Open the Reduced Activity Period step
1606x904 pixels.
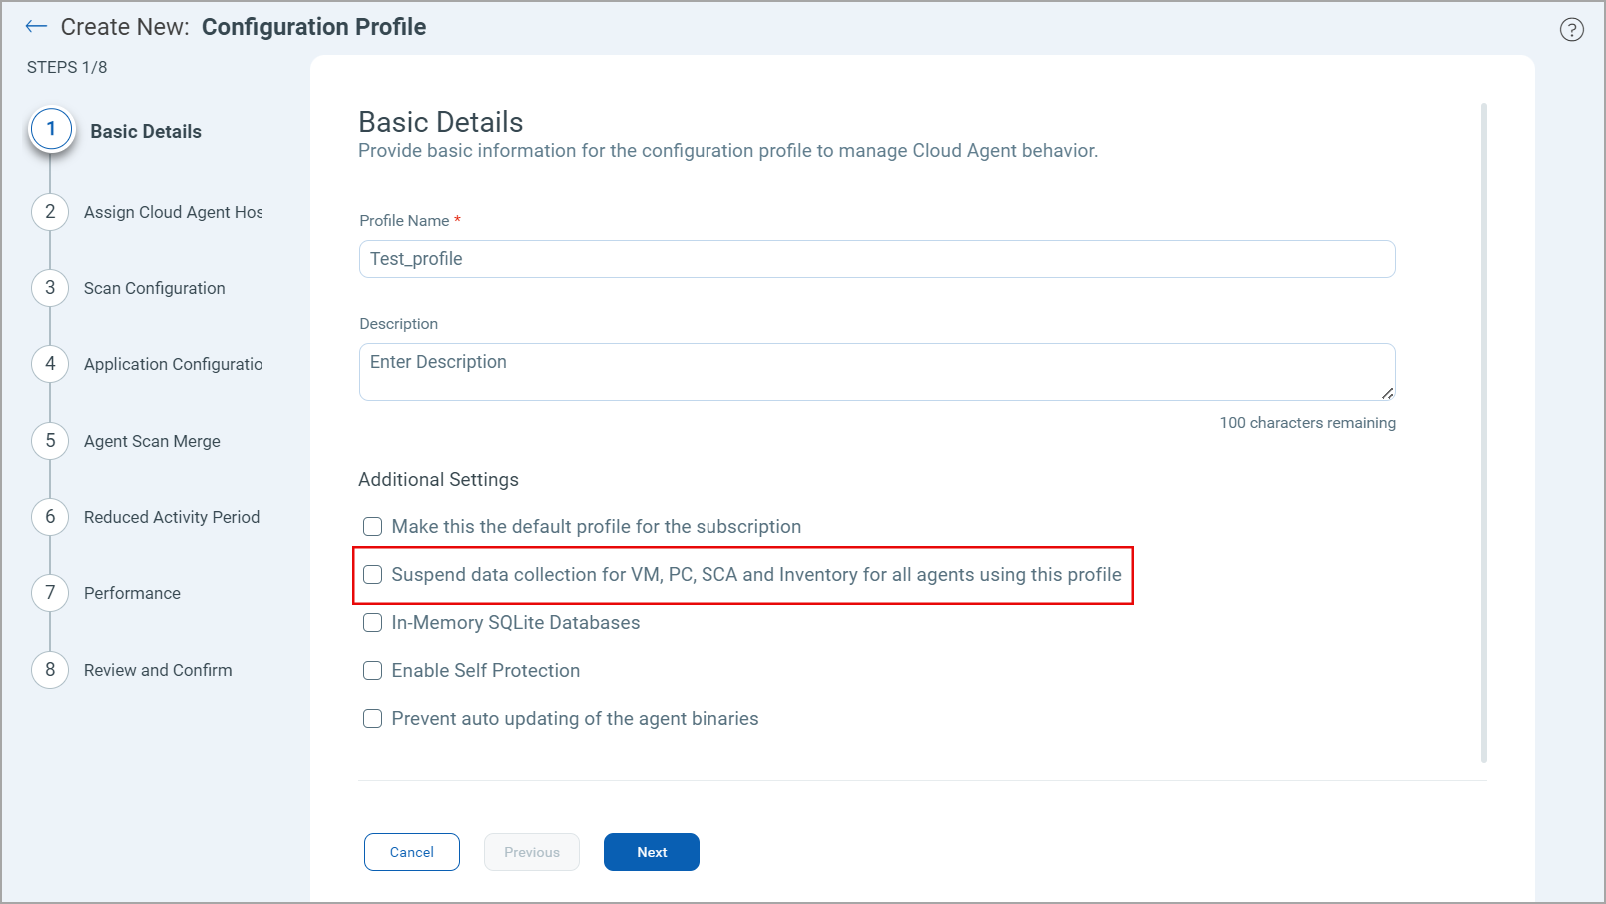point(50,516)
